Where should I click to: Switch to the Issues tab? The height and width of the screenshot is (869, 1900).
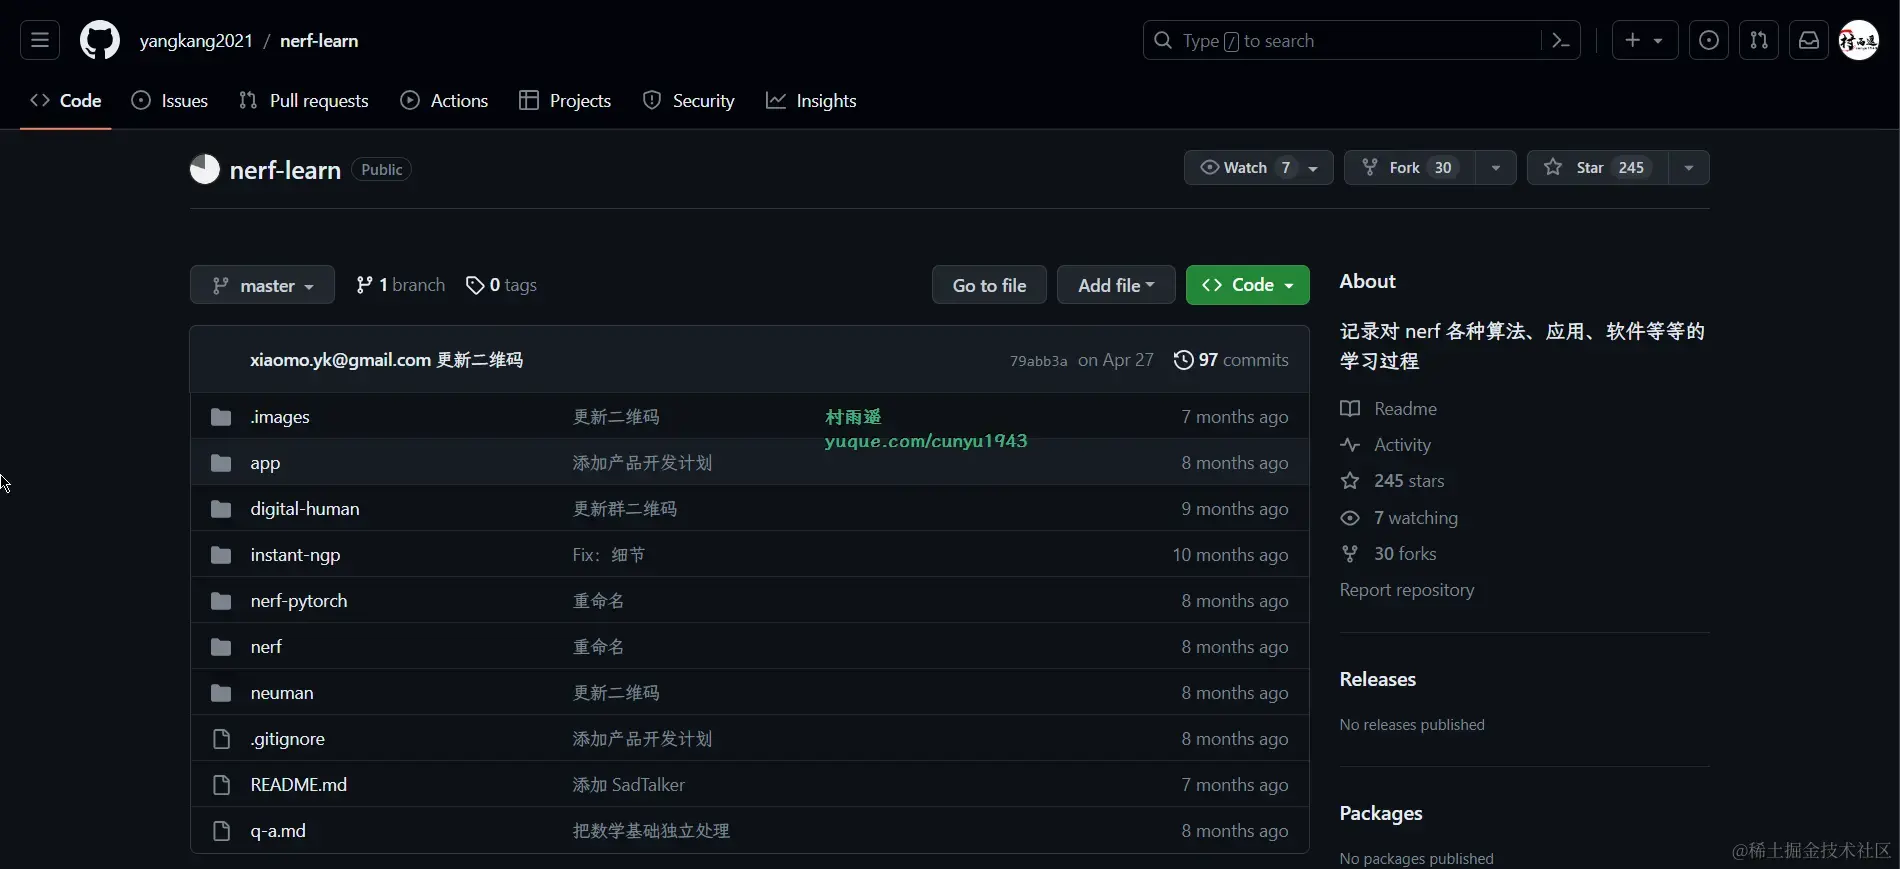(x=170, y=101)
